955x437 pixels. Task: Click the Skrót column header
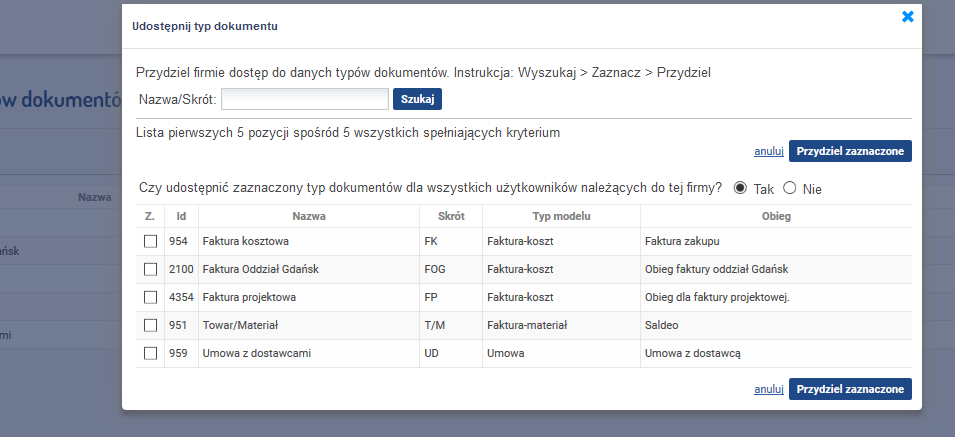pos(451,216)
